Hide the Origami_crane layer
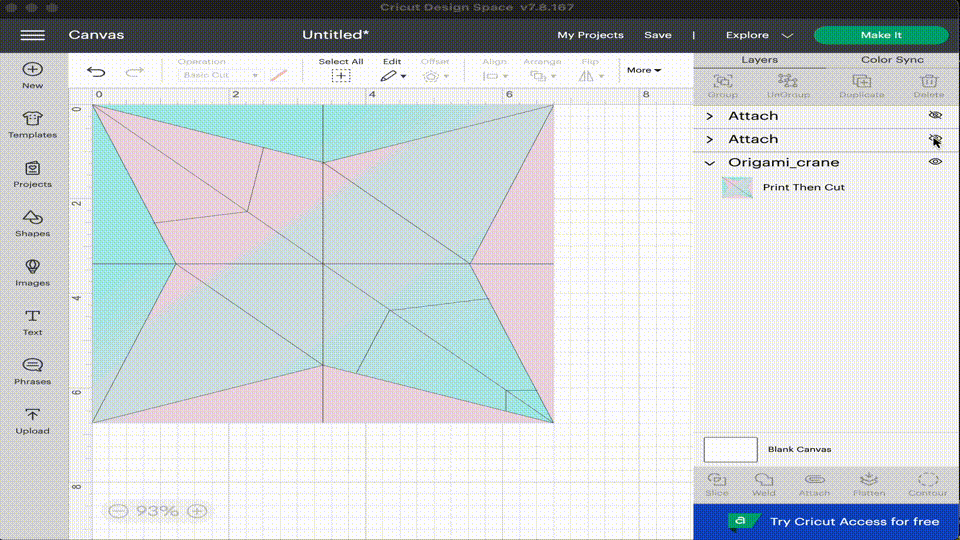960x540 pixels. [935, 162]
